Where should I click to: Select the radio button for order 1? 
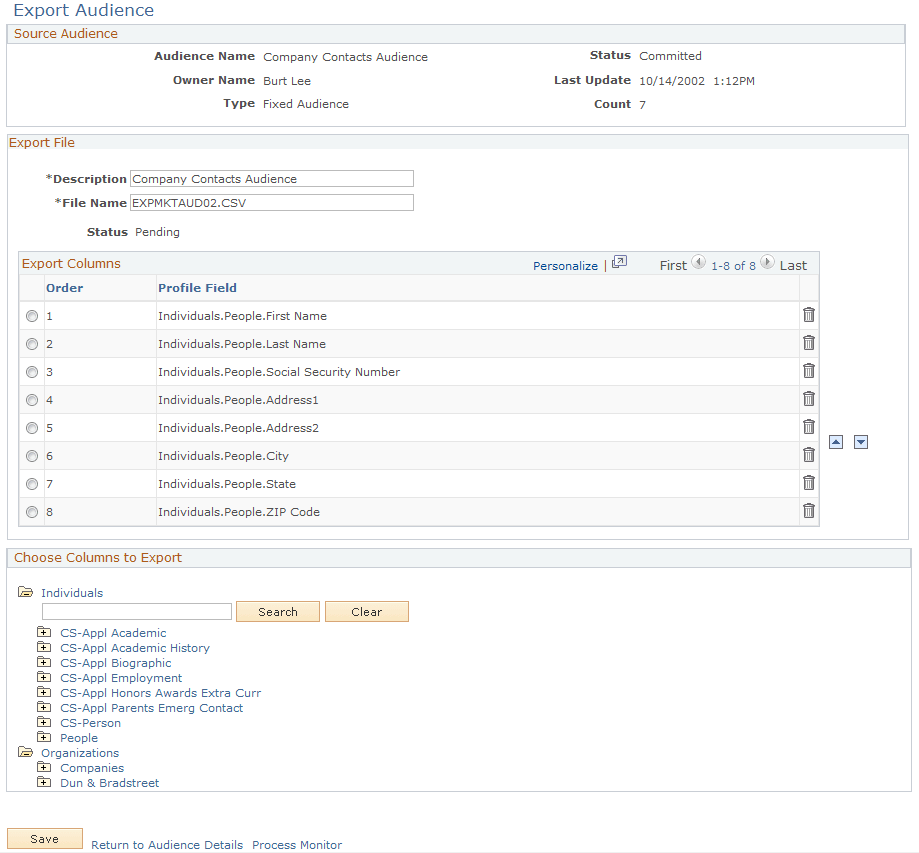click(x=31, y=315)
